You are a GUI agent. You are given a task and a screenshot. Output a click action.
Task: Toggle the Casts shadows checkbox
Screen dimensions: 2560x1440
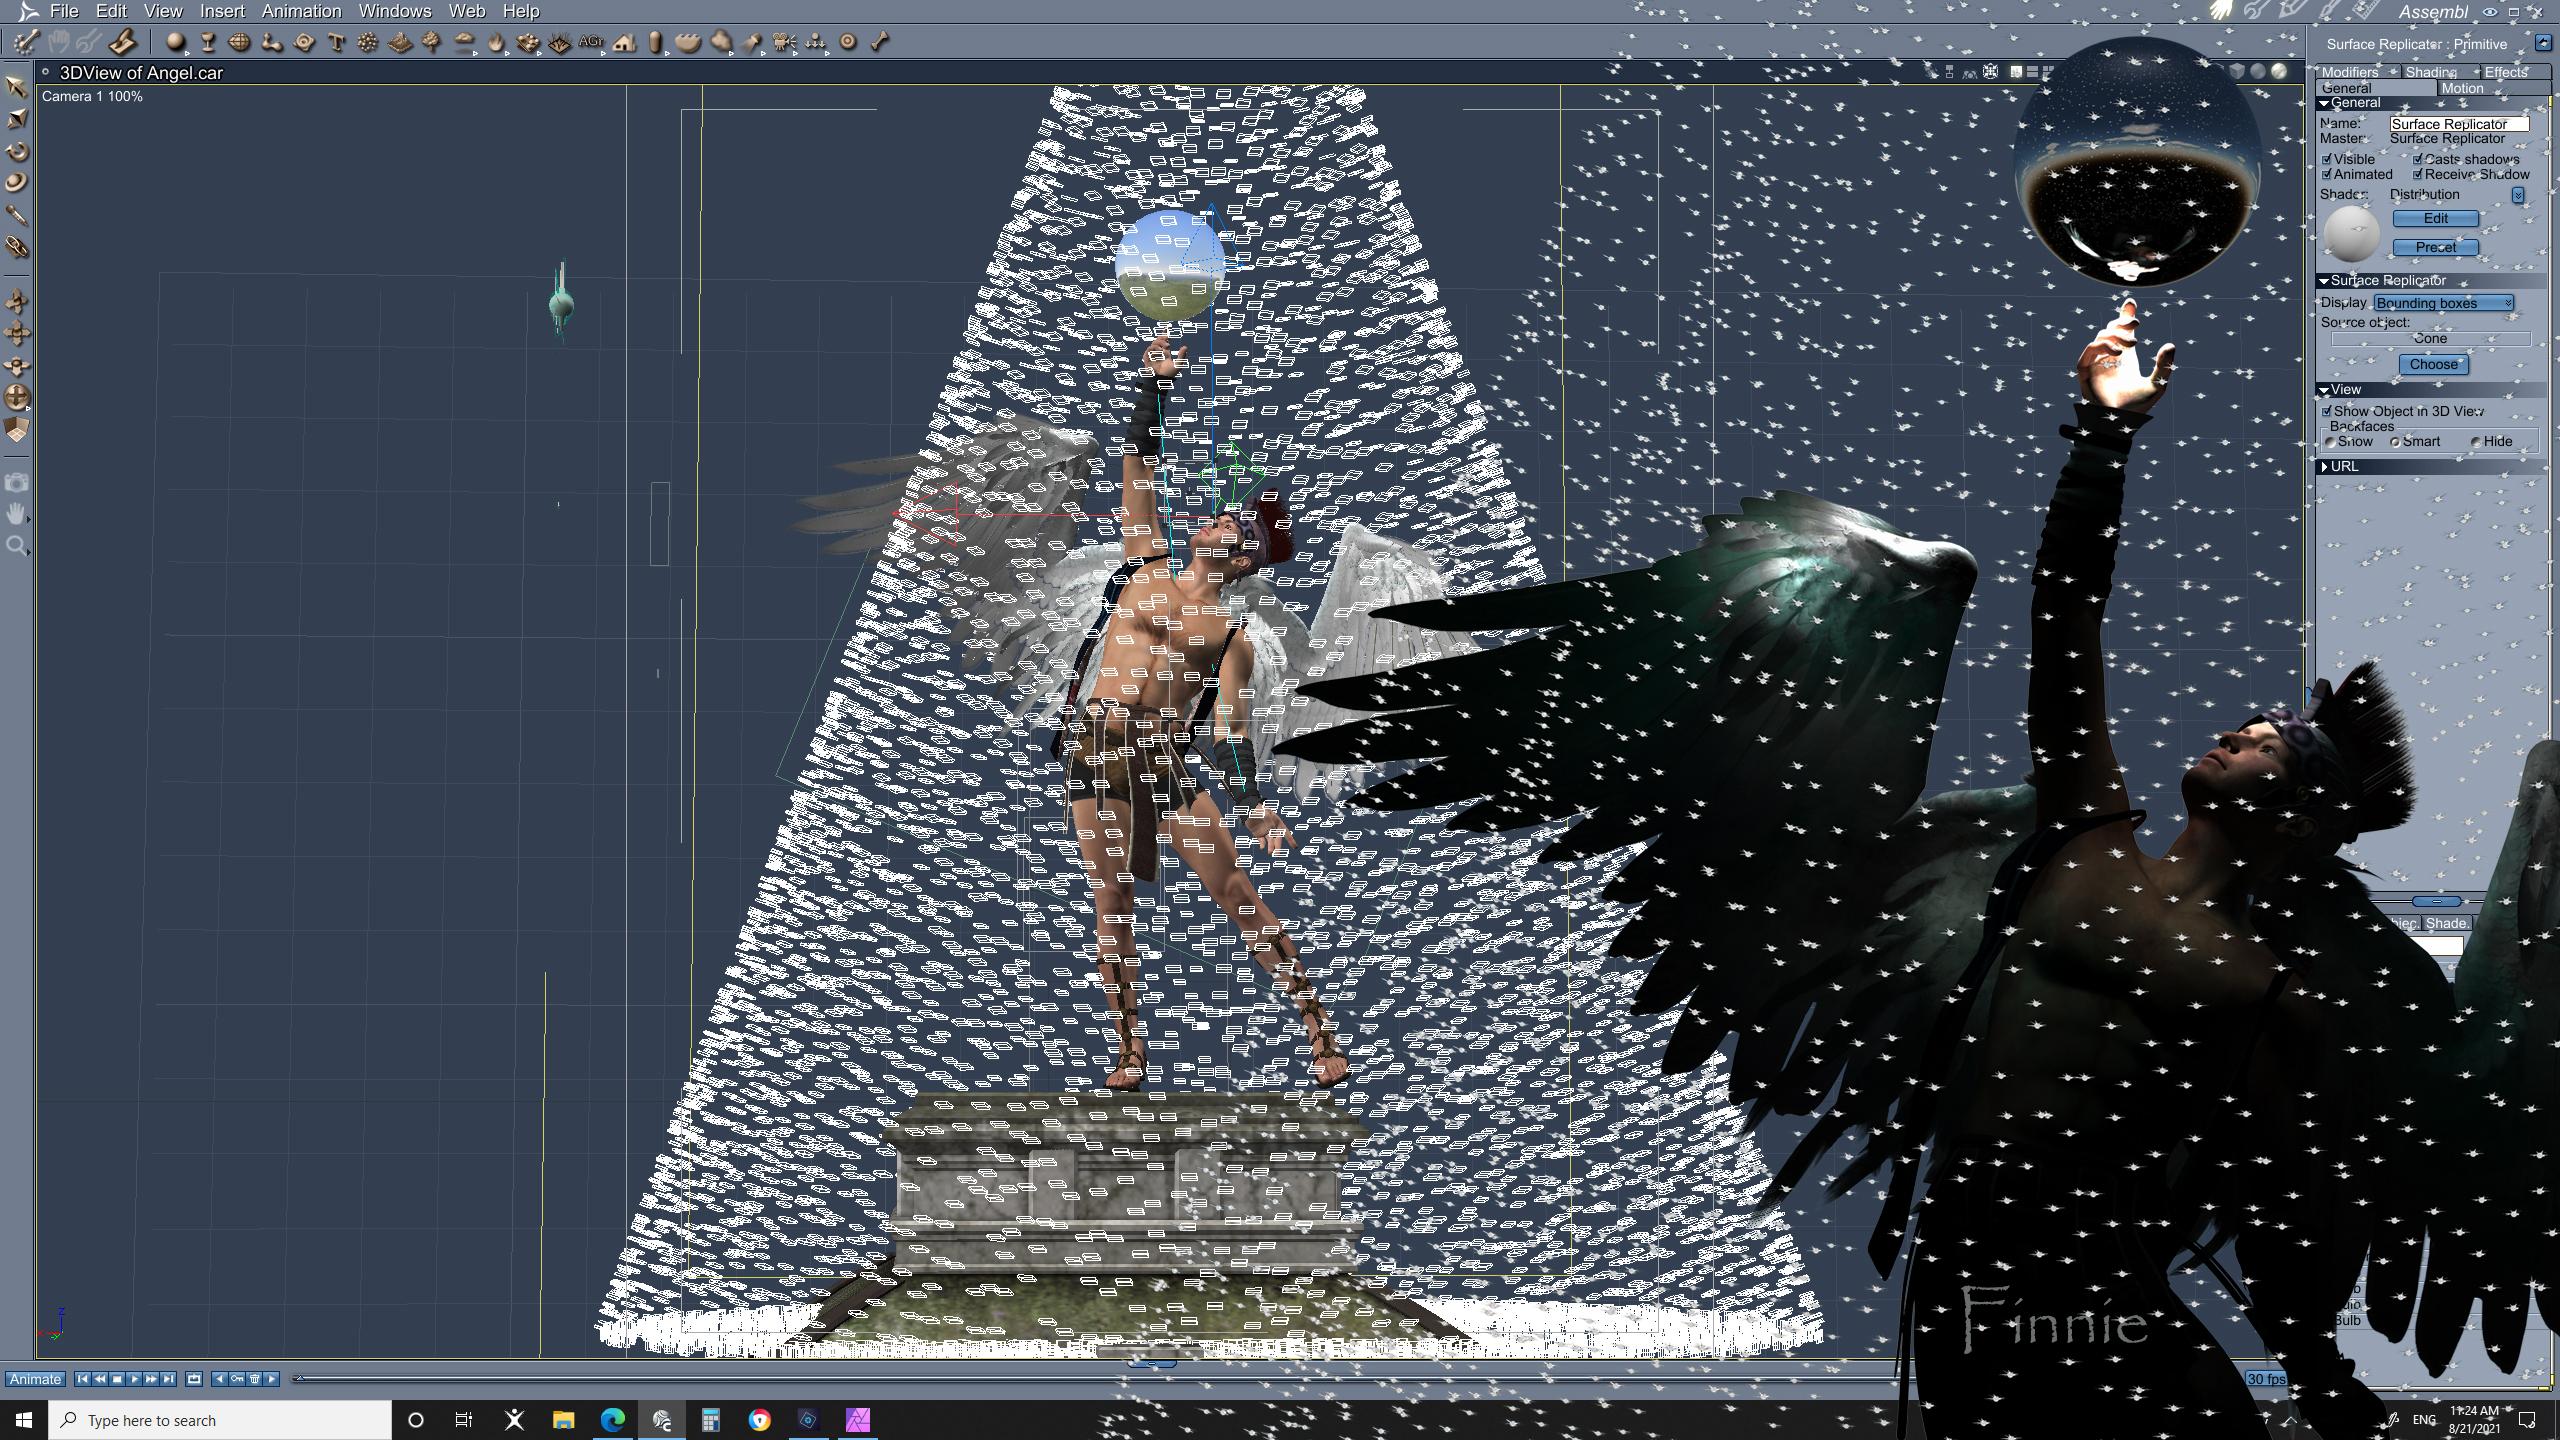click(x=2418, y=159)
